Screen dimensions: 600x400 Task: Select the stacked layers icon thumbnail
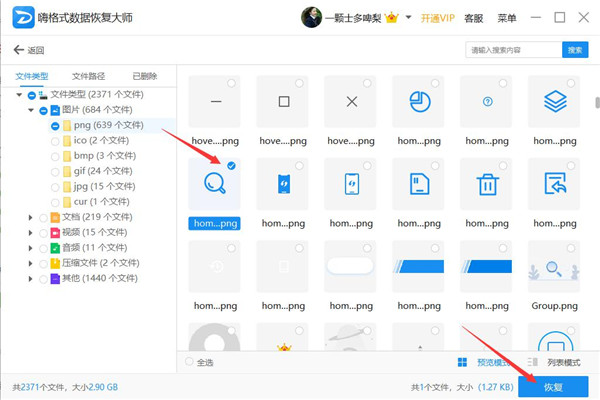555,101
